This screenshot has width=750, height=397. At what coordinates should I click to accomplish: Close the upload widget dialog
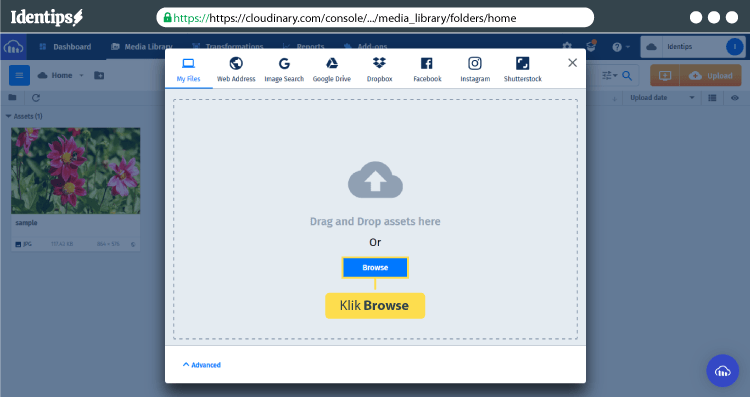(x=573, y=63)
